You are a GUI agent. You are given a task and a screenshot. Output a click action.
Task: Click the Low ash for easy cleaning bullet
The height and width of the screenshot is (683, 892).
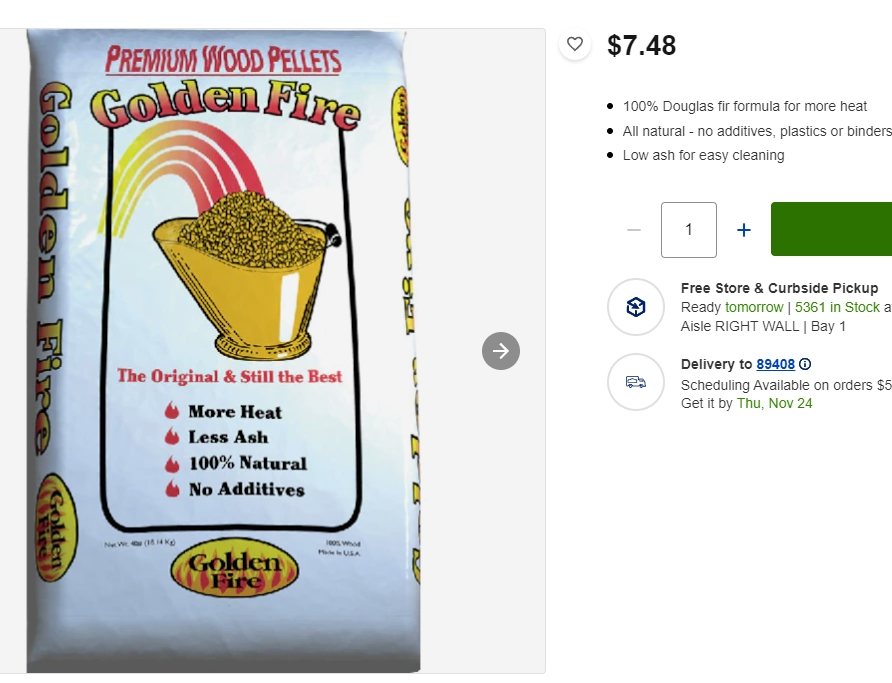point(703,155)
